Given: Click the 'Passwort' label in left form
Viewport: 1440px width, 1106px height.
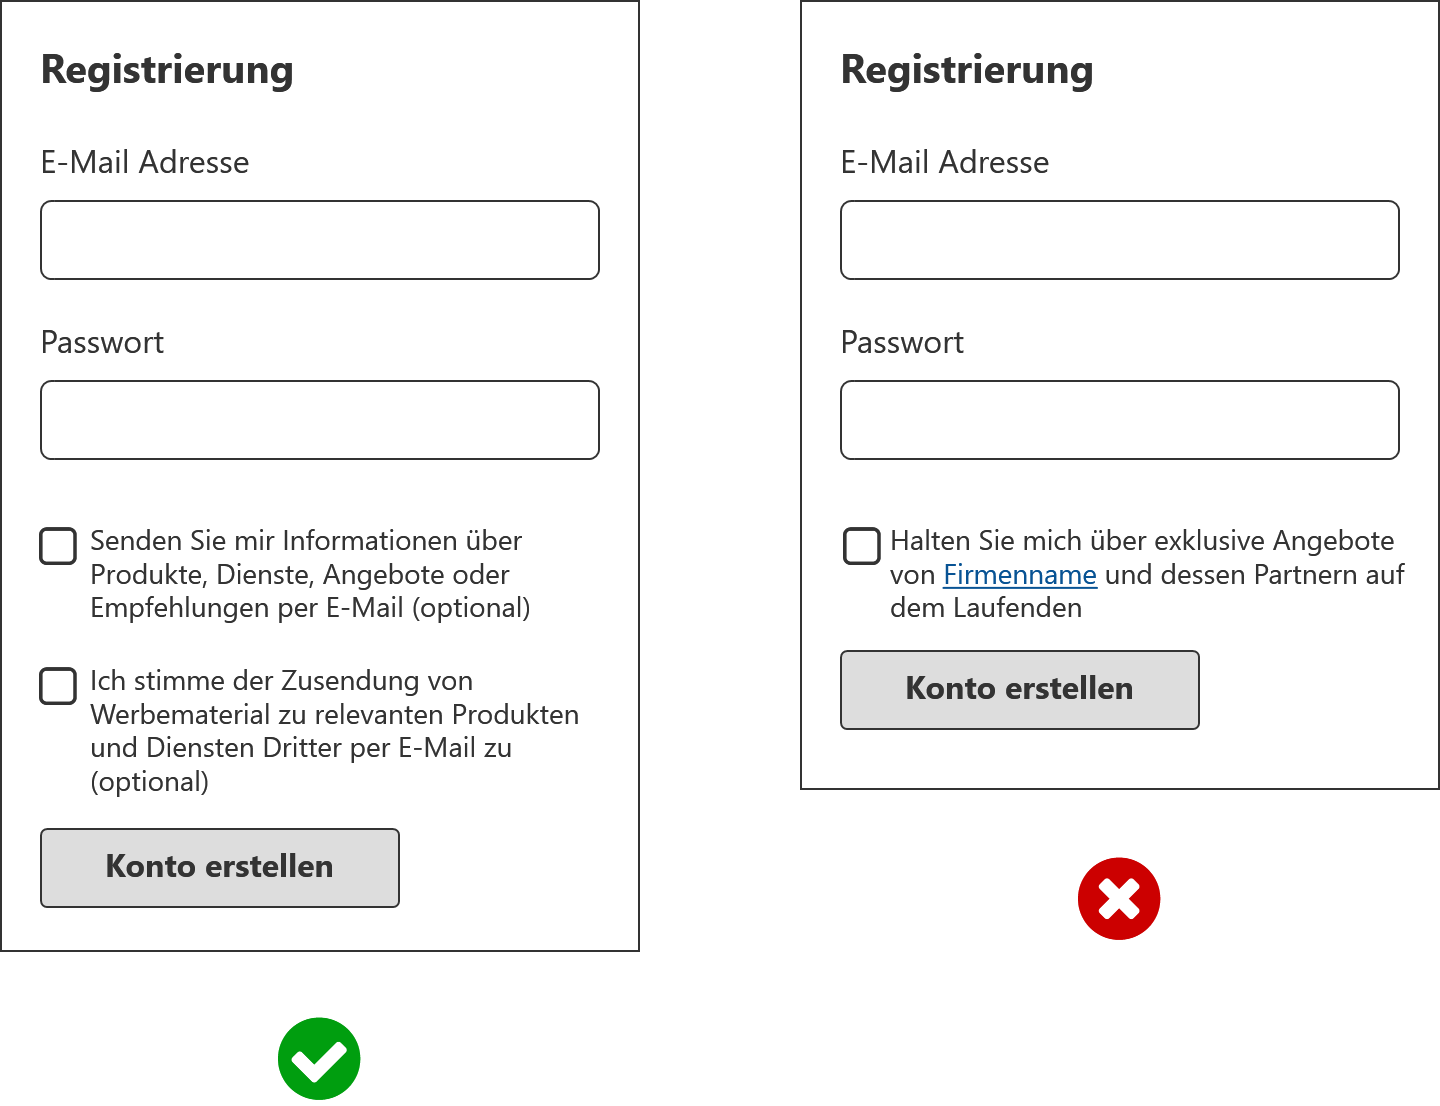Looking at the screenshot, I should pyautogui.click(x=102, y=342).
